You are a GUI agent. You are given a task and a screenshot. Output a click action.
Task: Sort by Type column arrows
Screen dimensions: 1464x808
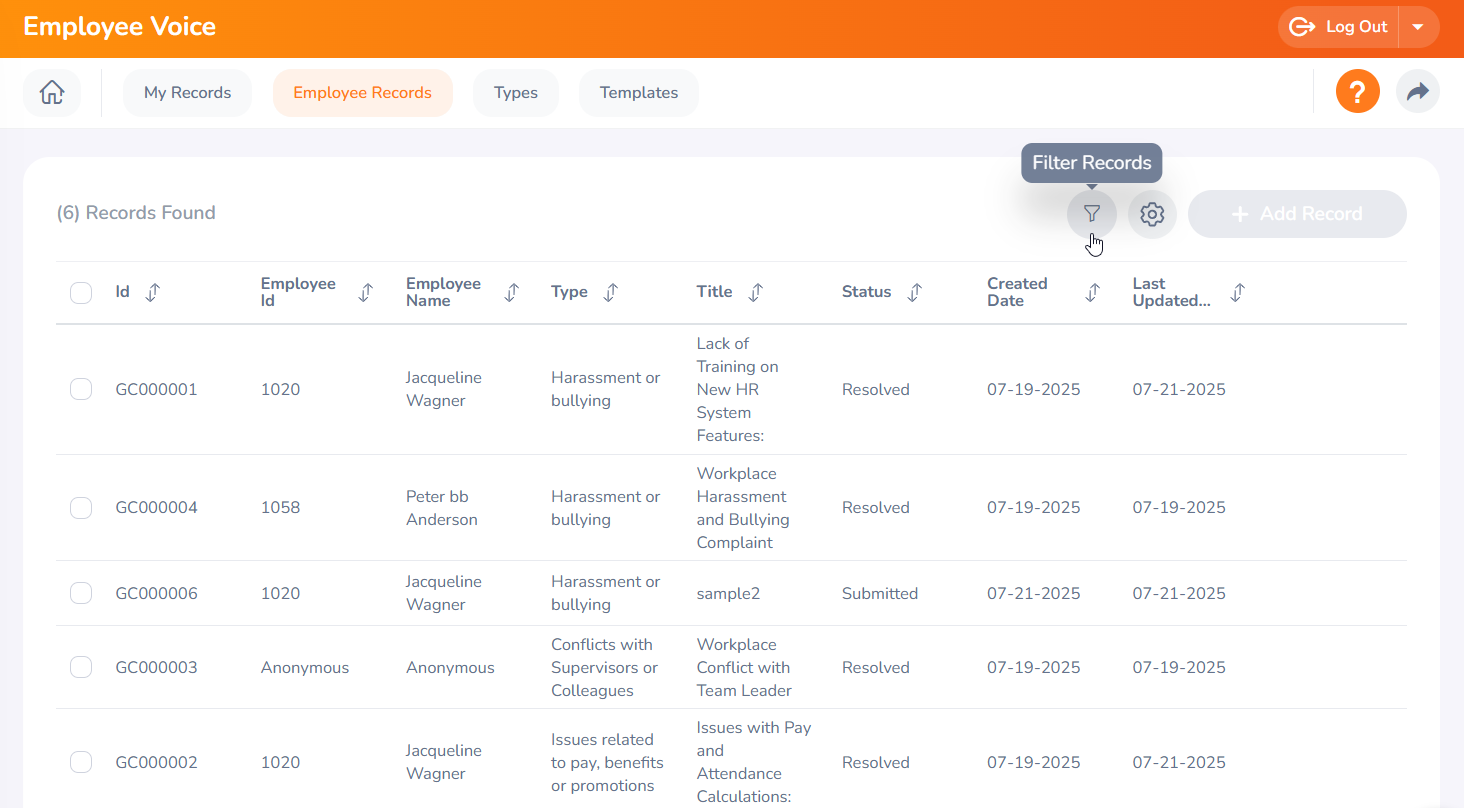pos(610,292)
